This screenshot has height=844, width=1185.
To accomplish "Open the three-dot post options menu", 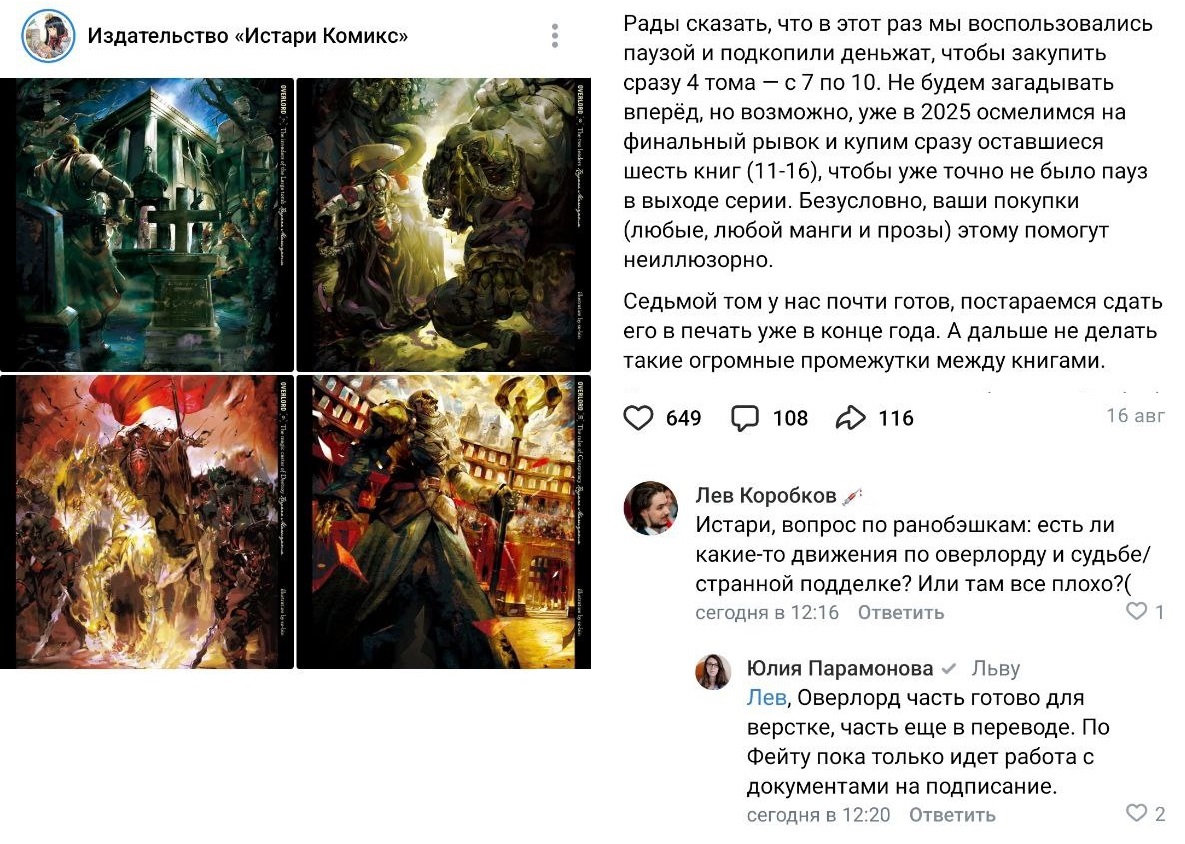I will click(x=555, y=36).
